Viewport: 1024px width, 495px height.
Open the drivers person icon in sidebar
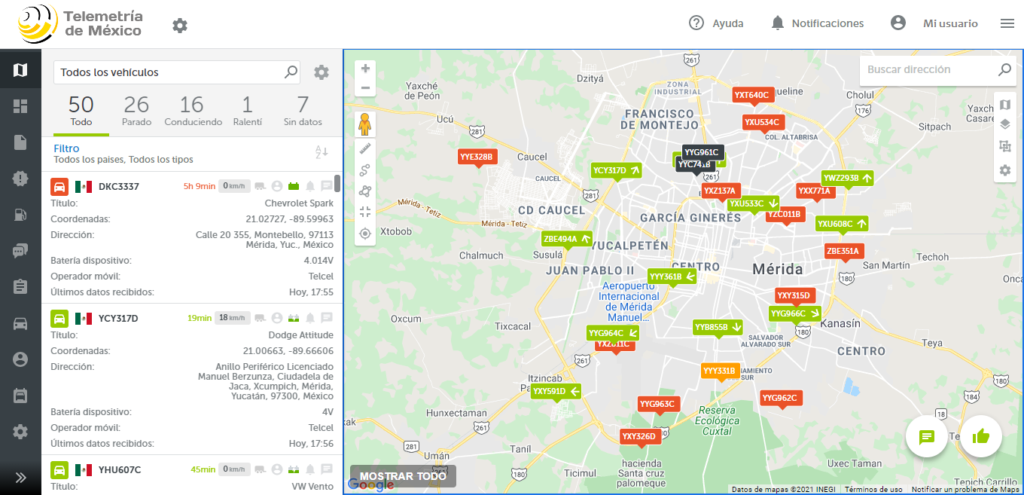coord(20,359)
